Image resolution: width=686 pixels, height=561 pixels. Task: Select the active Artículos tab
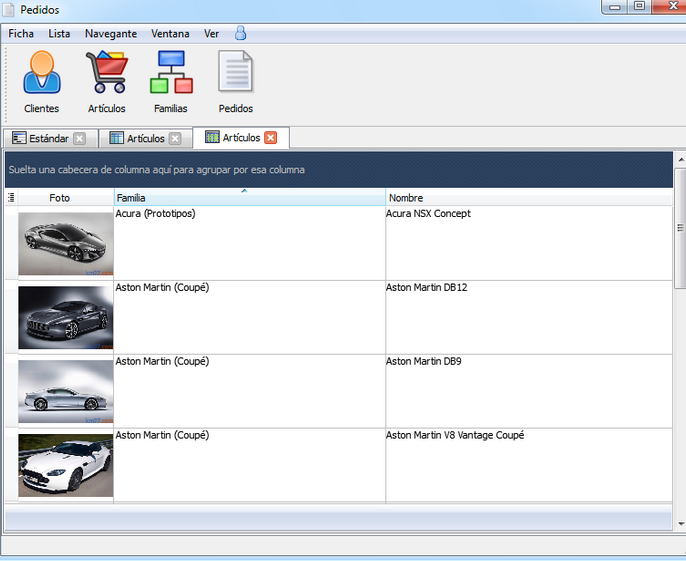[241, 138]
